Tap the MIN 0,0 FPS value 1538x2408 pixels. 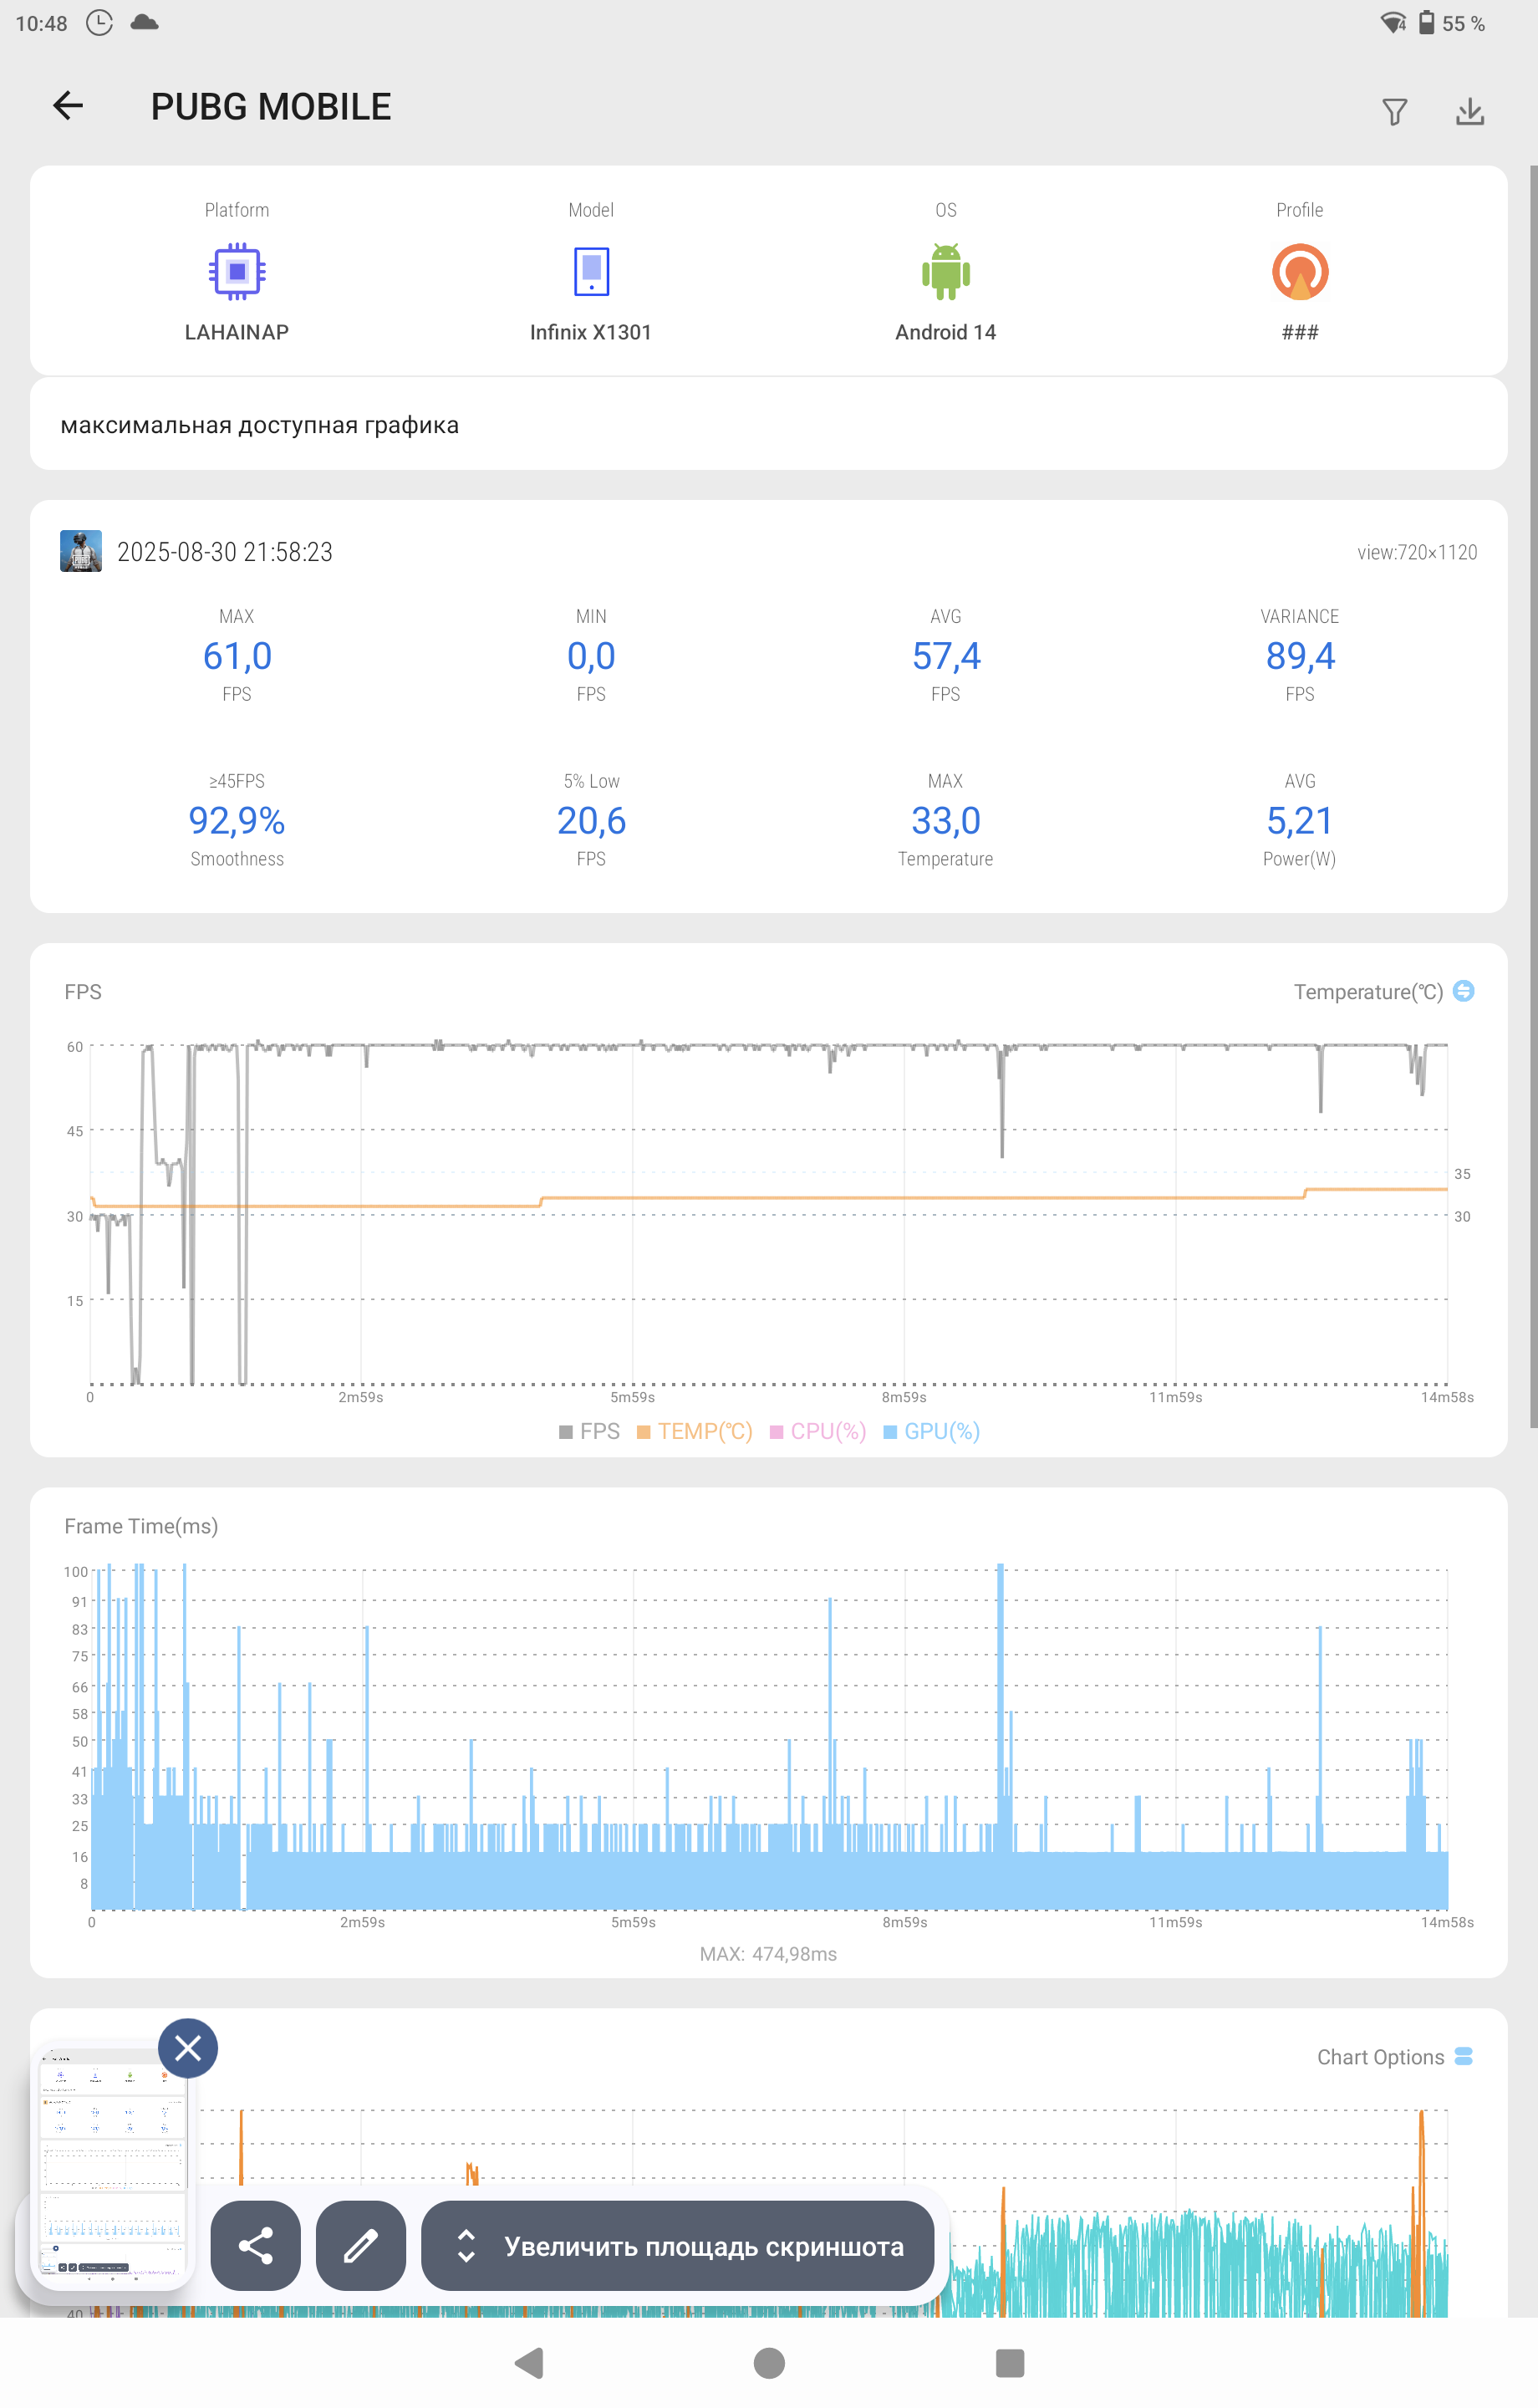pos(591,656)
